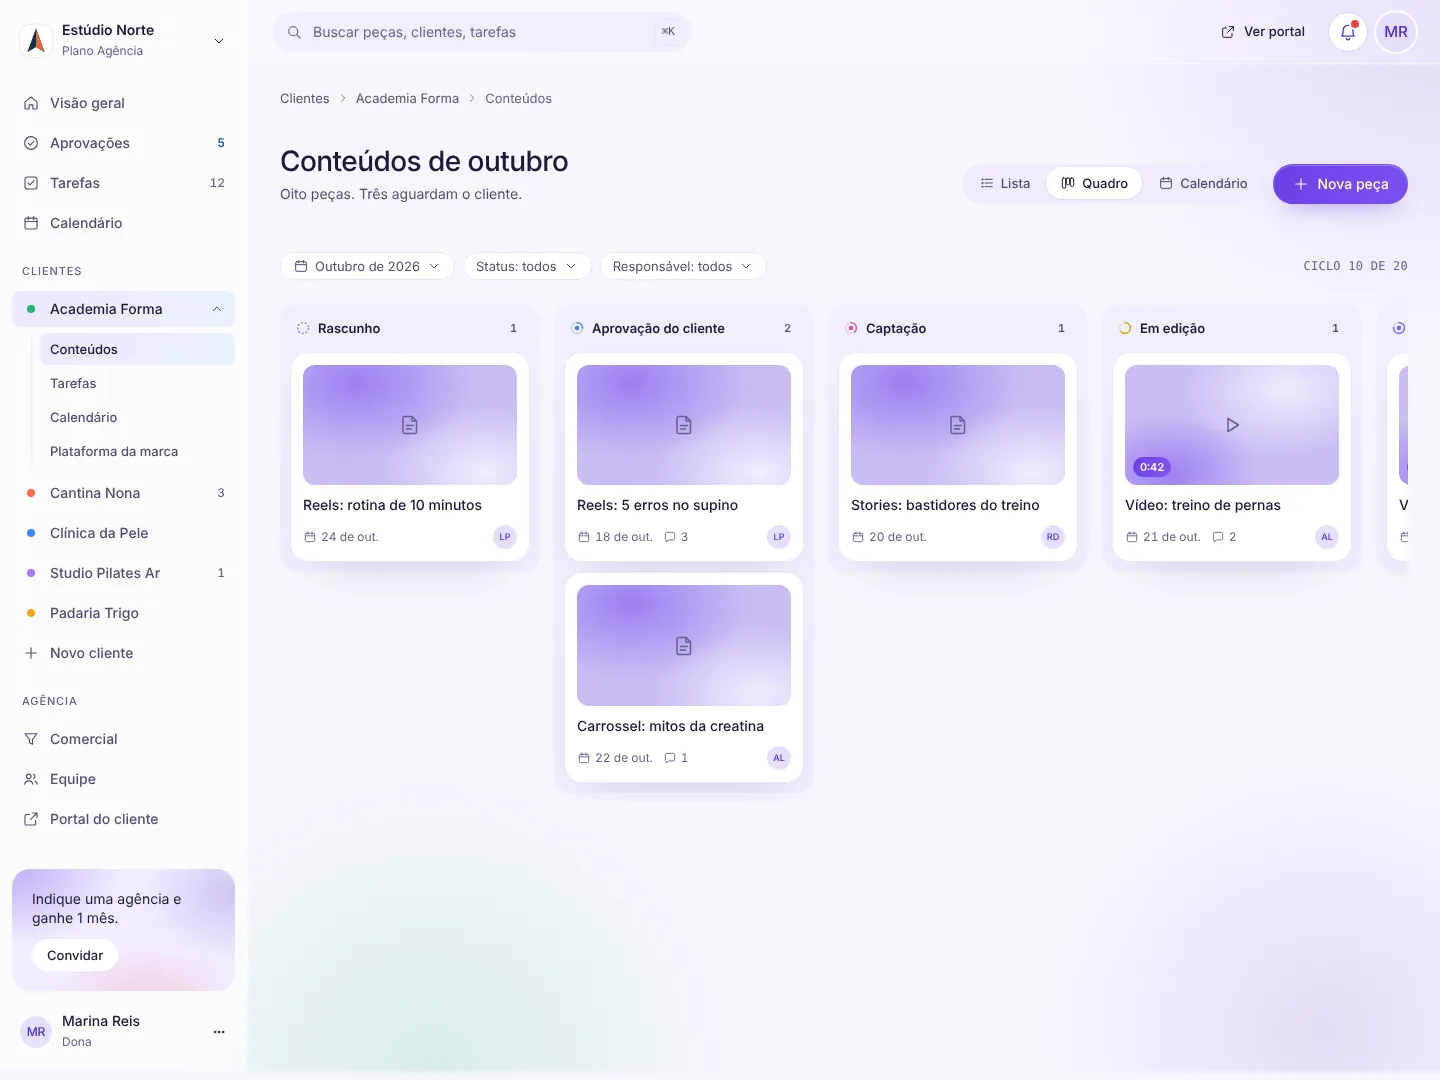Image resolution: width=1440 pixels, height=1080 pixels.
Task: Open client Padaria Trigo
Action: coord(124,613)
